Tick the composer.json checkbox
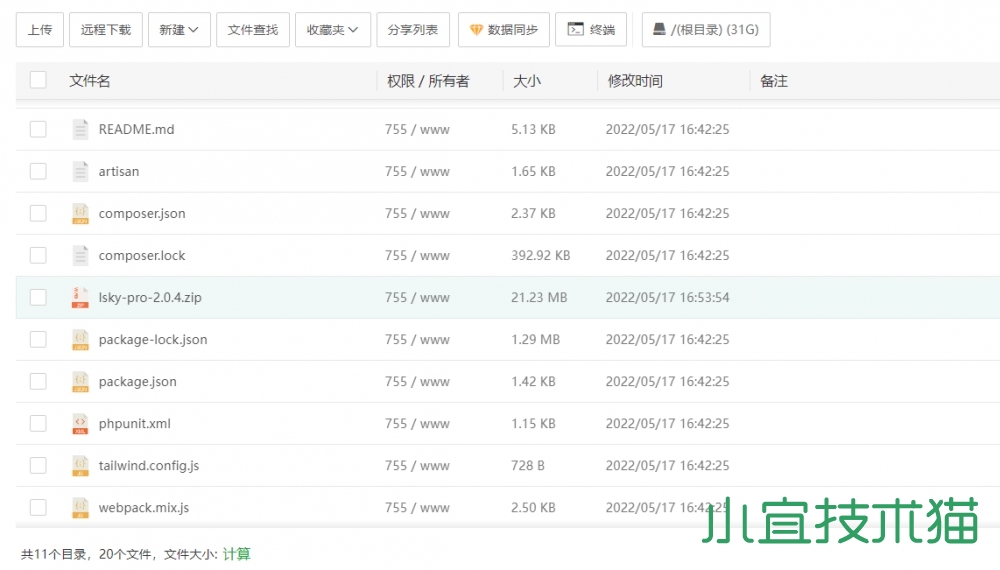The width and height of the screenshot is (1000, 570). coord(38,214)
